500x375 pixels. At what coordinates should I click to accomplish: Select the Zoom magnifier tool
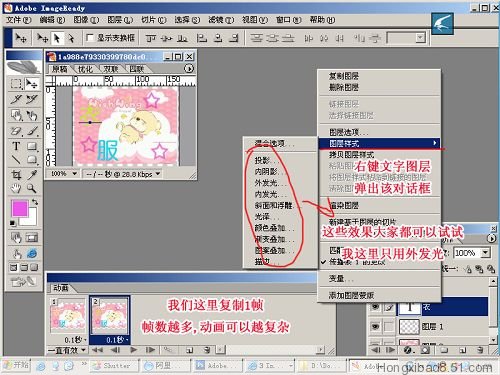(32, 189)
